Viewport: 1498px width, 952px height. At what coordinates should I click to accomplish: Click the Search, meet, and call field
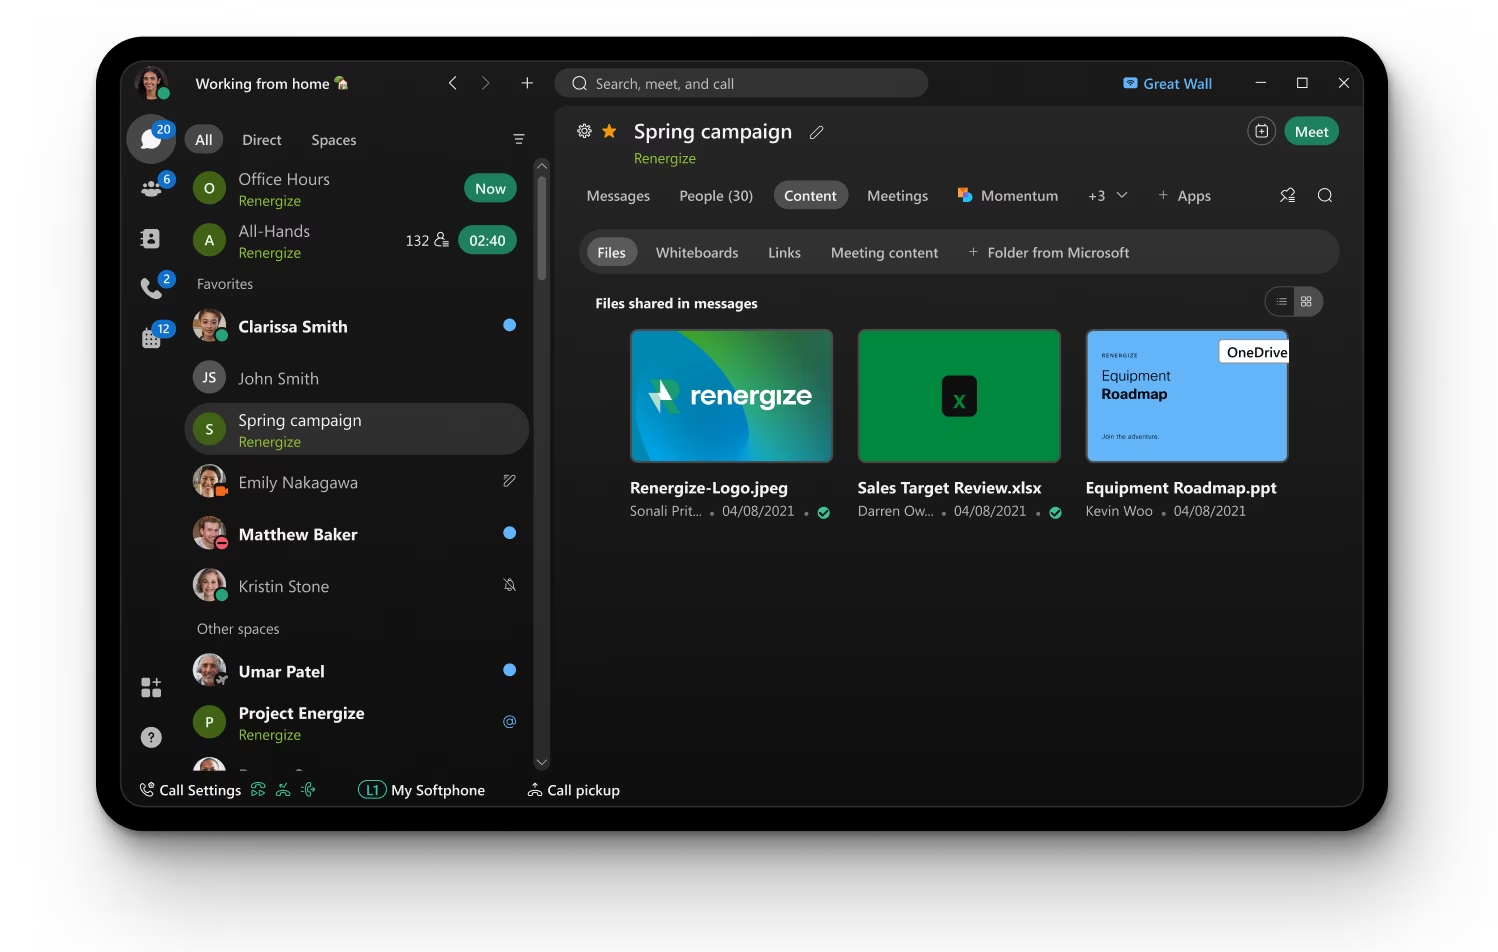click(x=741, y=83)
